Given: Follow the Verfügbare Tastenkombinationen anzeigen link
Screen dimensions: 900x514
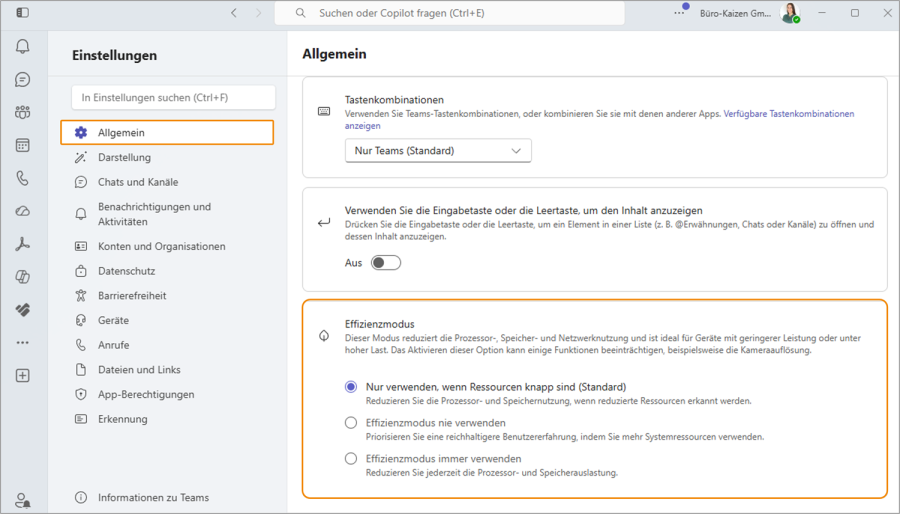Looking at the screenshot, I should [789, 114].
